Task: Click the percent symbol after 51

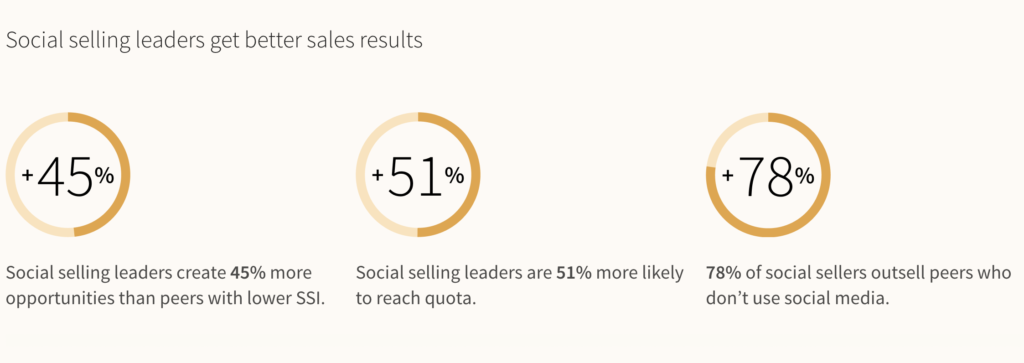Action: [x=455, y=175]
